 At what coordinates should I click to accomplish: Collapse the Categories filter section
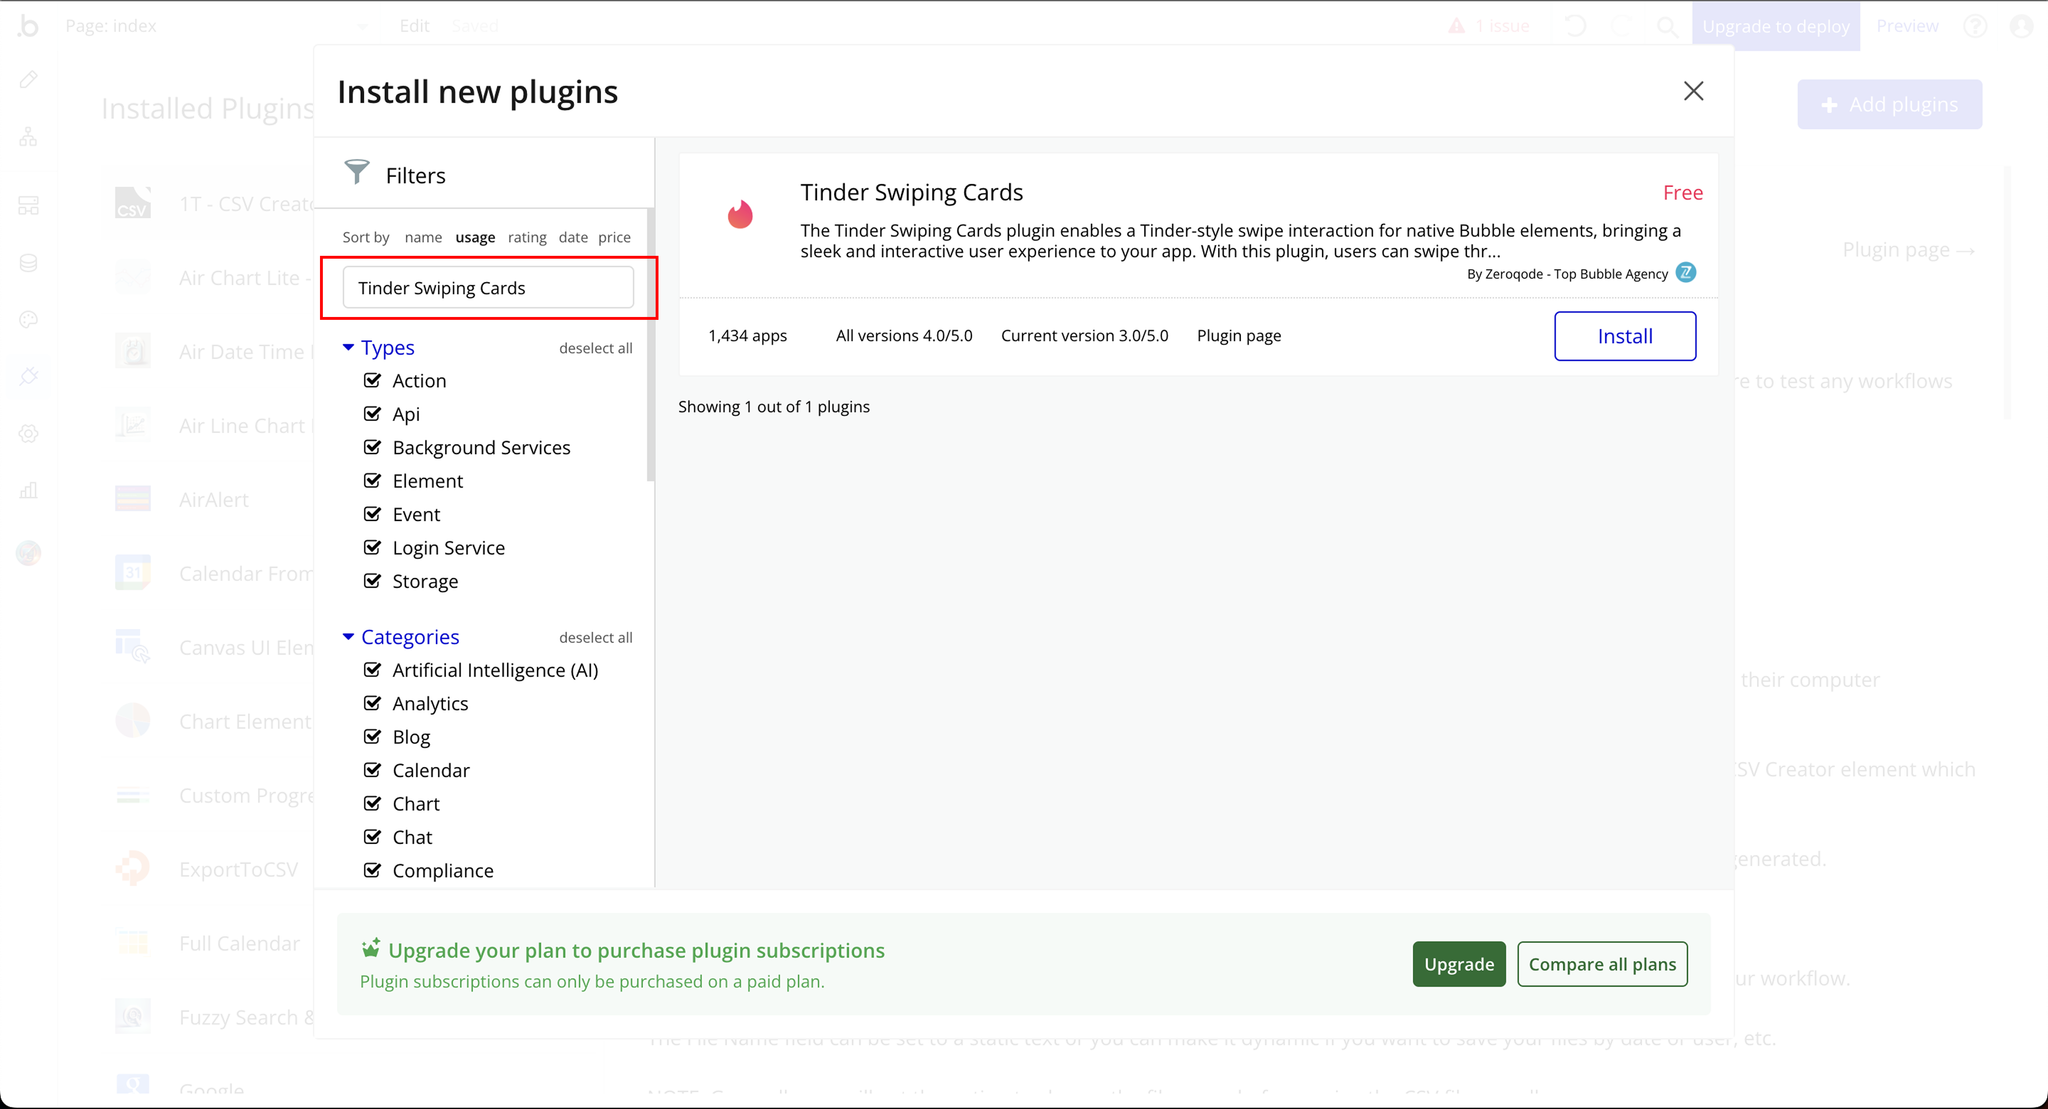point(400,637)
